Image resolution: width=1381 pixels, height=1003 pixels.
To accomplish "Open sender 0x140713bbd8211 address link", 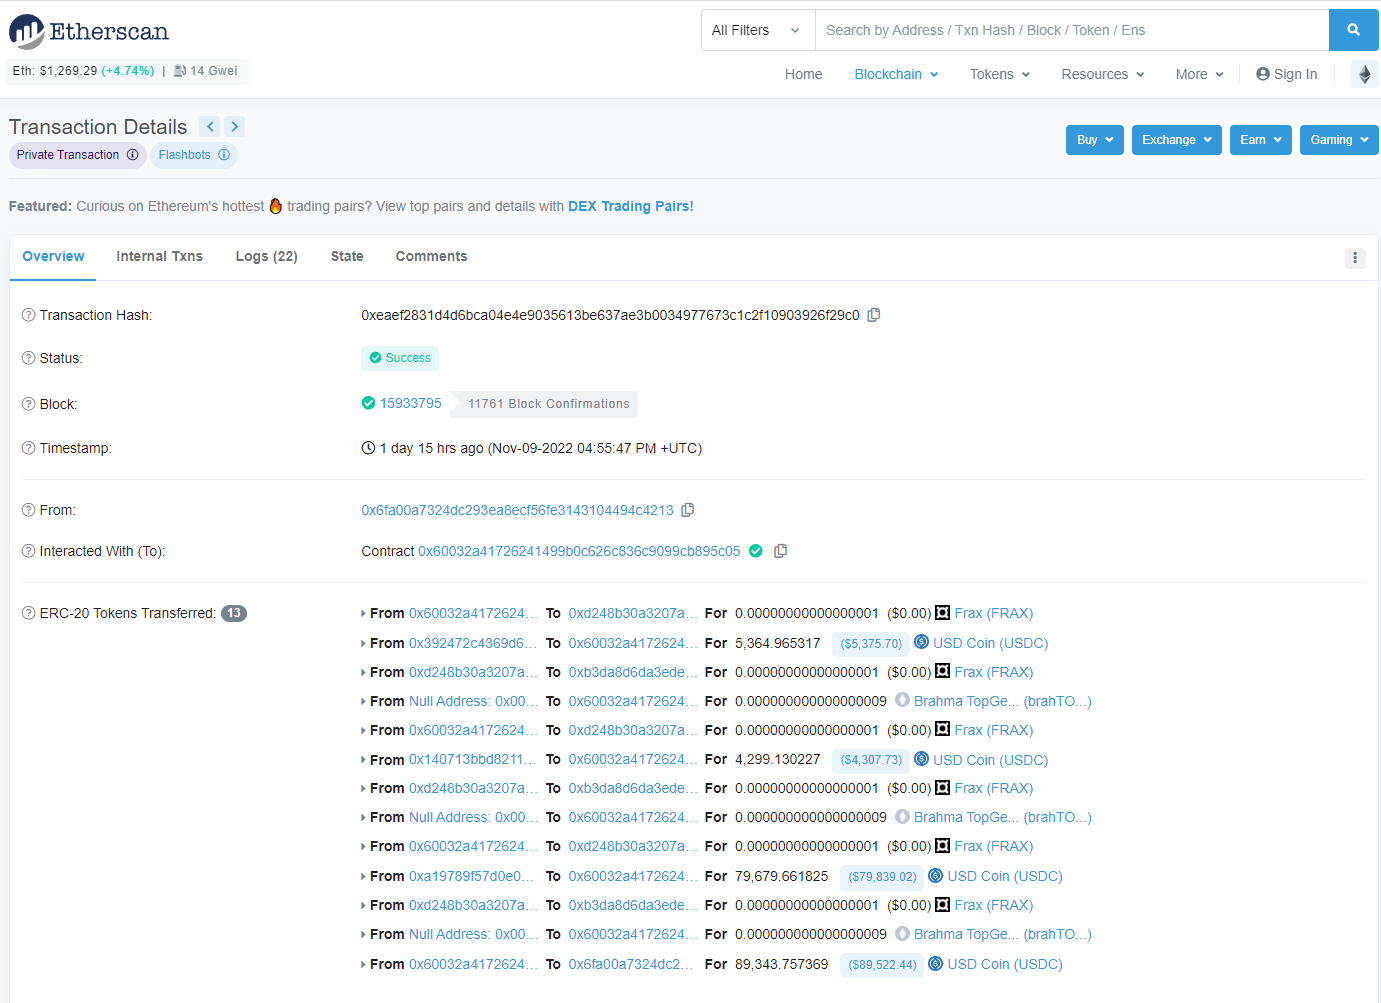I will point(473,760).
